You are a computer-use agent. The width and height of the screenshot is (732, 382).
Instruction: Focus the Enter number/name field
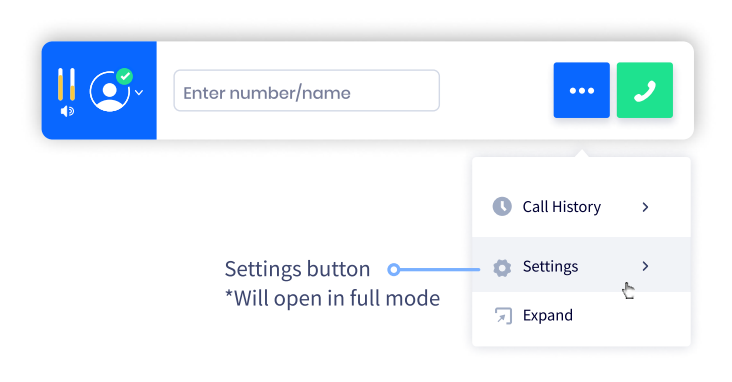pos(307,91)
